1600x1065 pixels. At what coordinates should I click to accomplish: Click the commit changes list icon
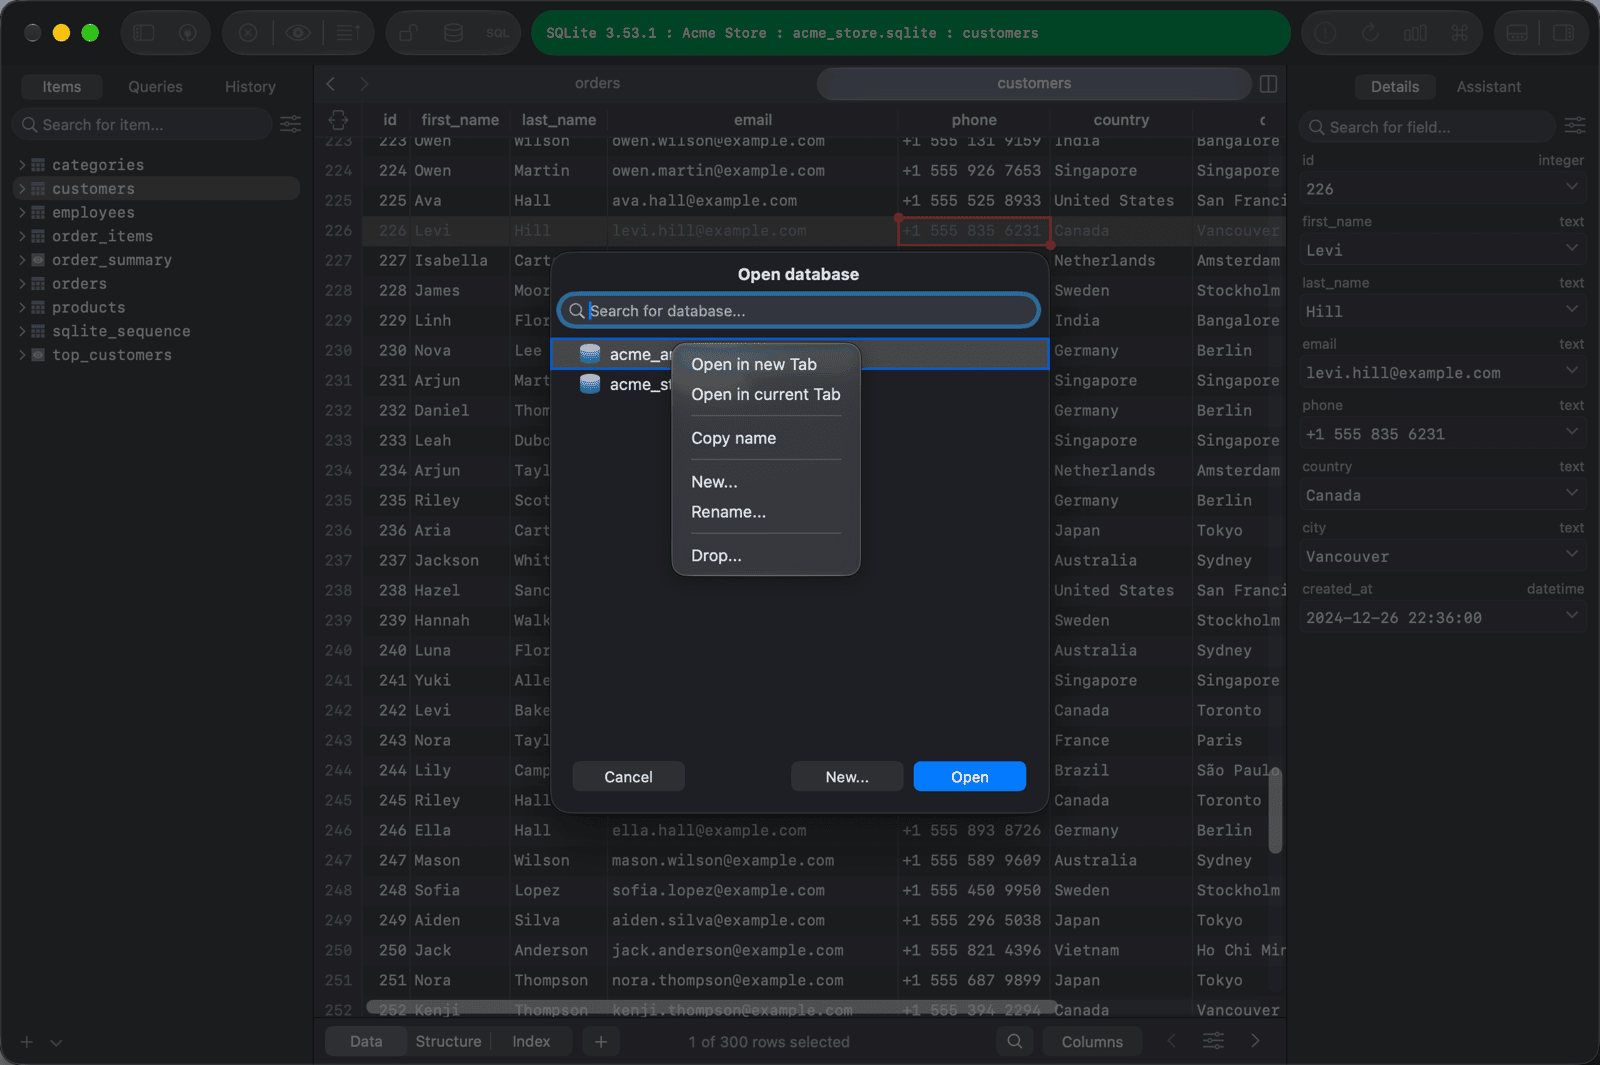347,33
